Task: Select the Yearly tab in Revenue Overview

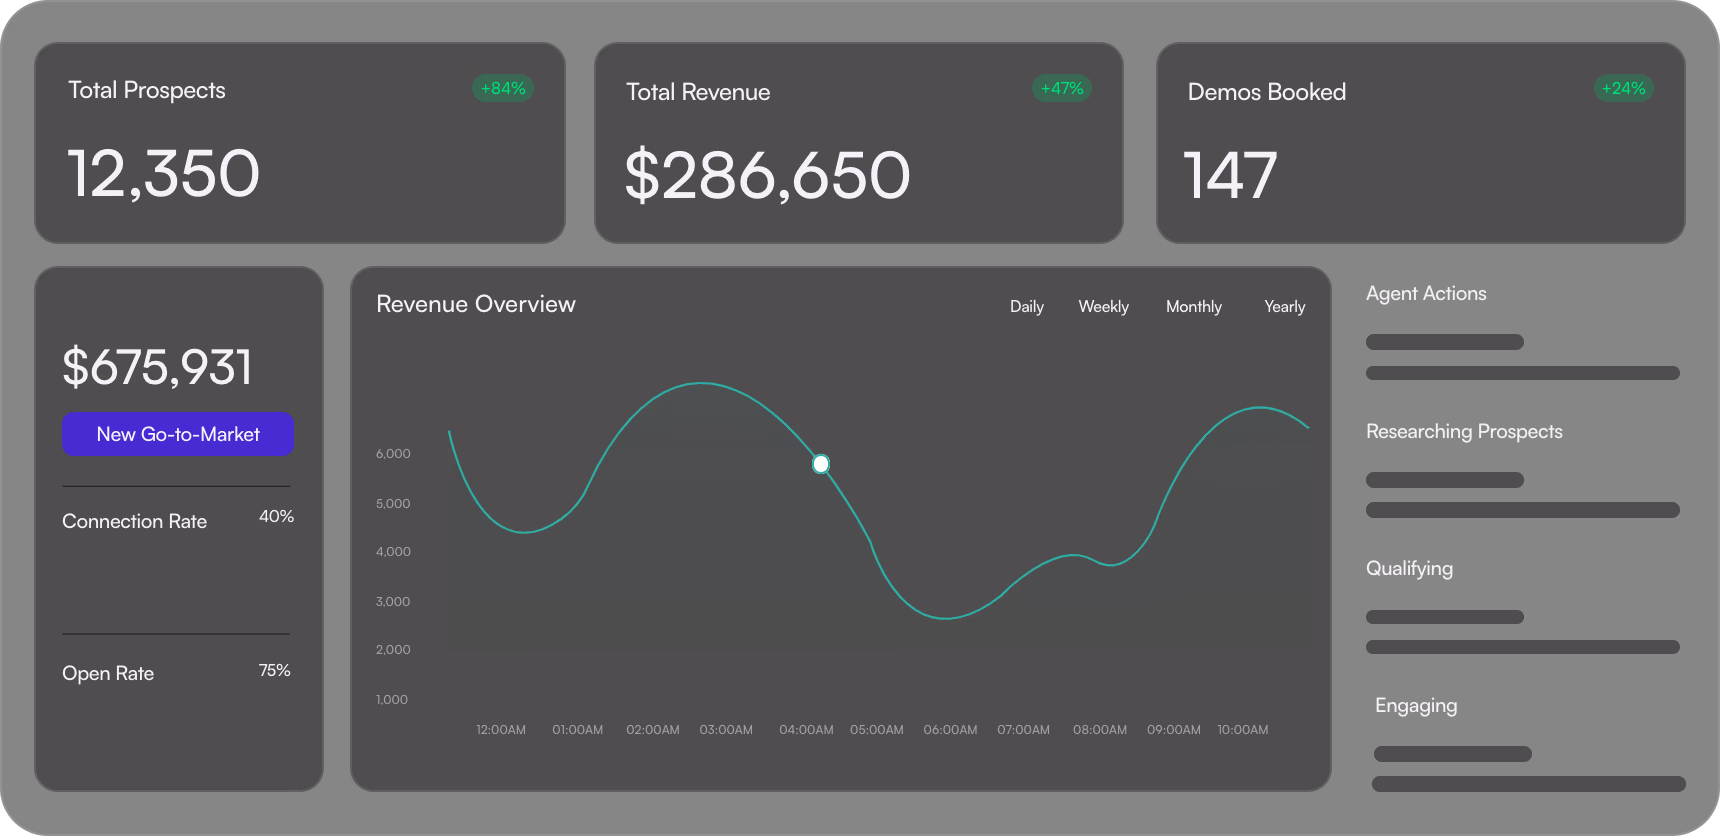Action: 1285,307
